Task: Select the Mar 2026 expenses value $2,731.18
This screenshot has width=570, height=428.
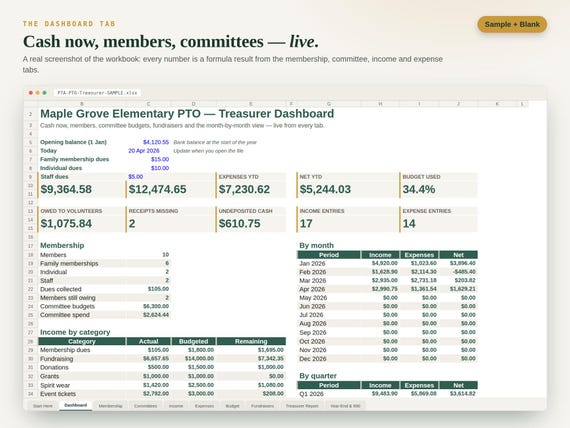Action: click(424, 280)
